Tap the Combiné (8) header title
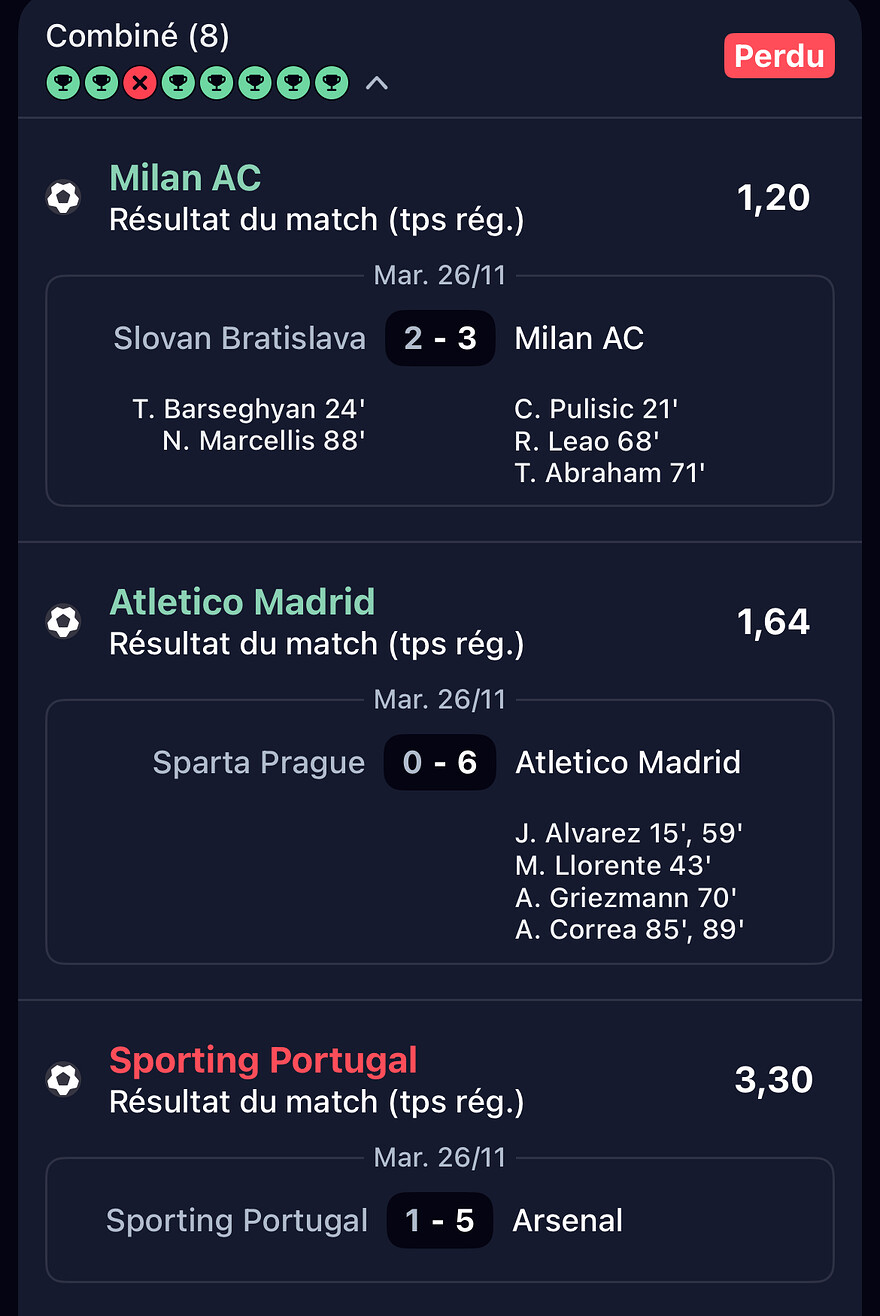 pos(138,36)
